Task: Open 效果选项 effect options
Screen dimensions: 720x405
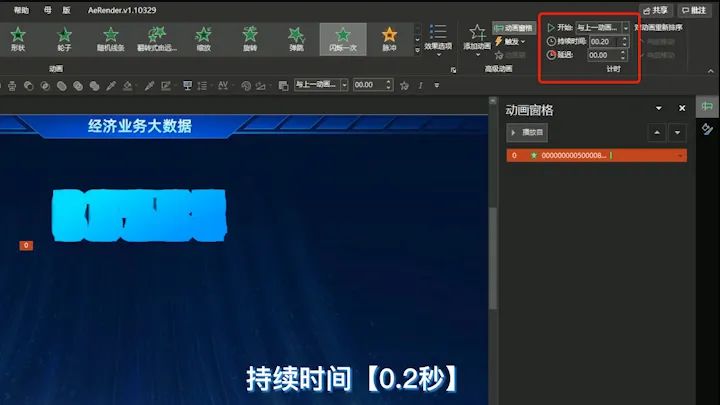Action: point(438,40)
